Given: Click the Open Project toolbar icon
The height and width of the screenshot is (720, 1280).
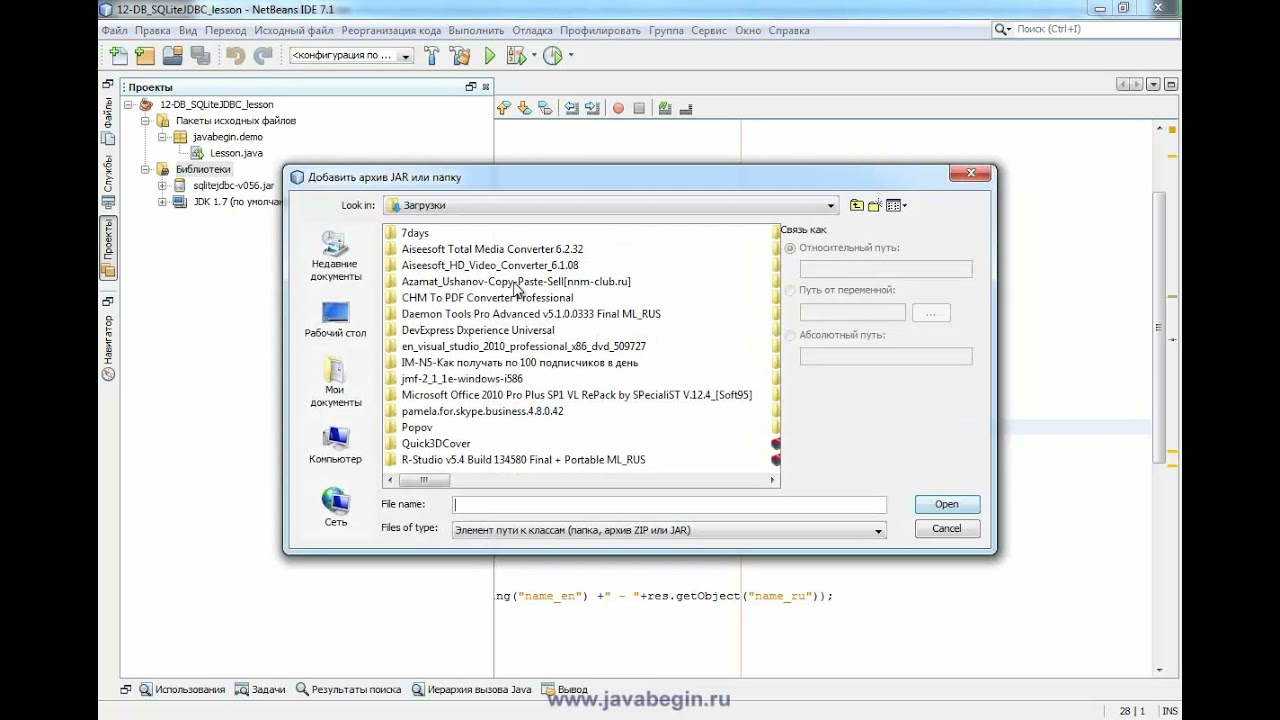Looking at the screenshot, I should pyautogui.click(x=173, y=56).
